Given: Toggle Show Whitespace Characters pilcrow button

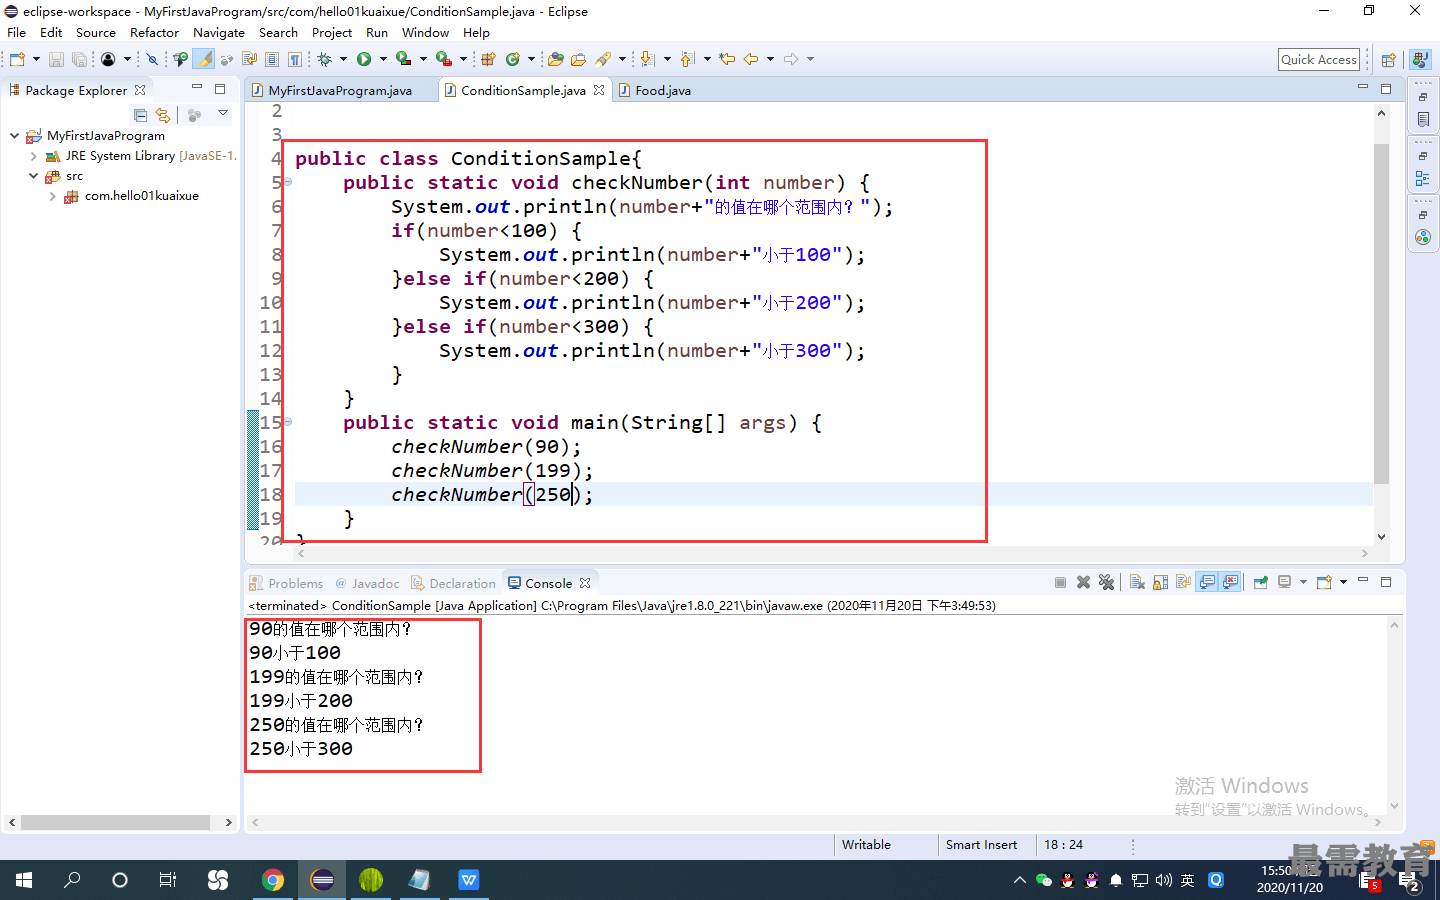Looking at the screenshot, I should (x=295, y=59).
